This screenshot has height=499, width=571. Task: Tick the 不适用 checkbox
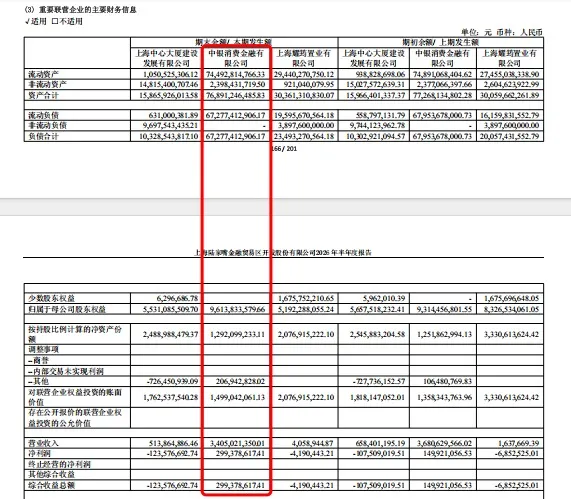click(x=55, y=21)
